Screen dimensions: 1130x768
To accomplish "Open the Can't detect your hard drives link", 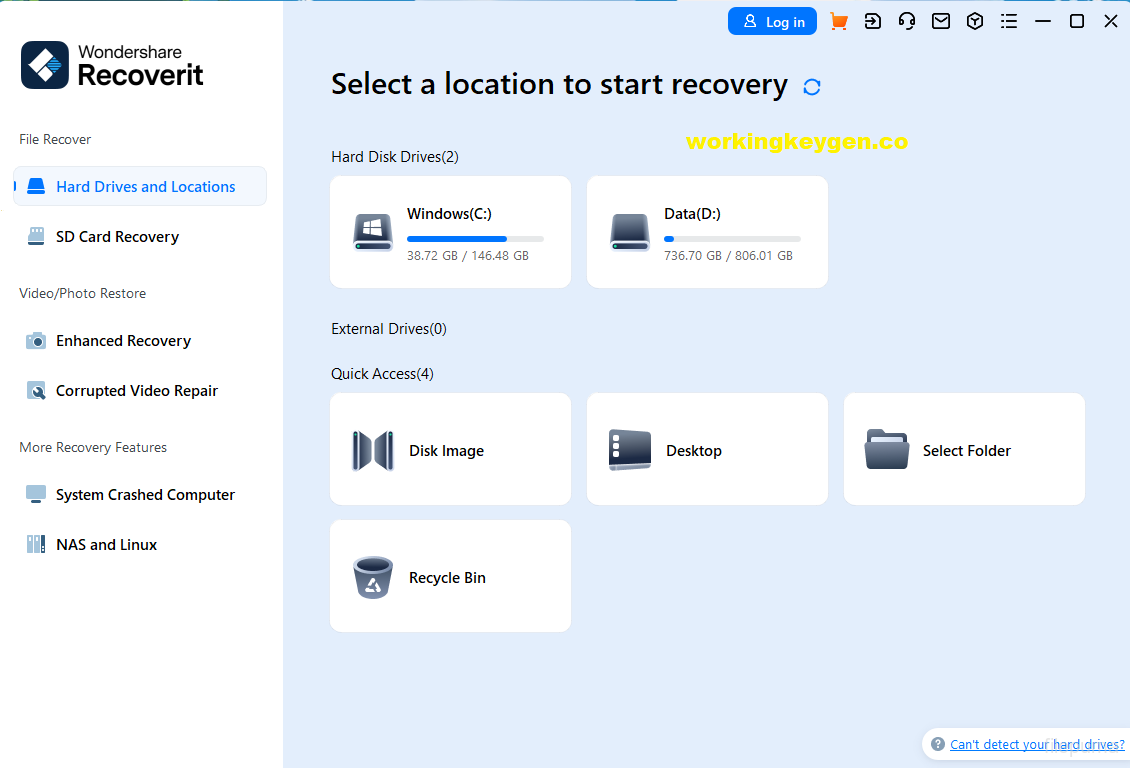I will [x=1036, y=744].
